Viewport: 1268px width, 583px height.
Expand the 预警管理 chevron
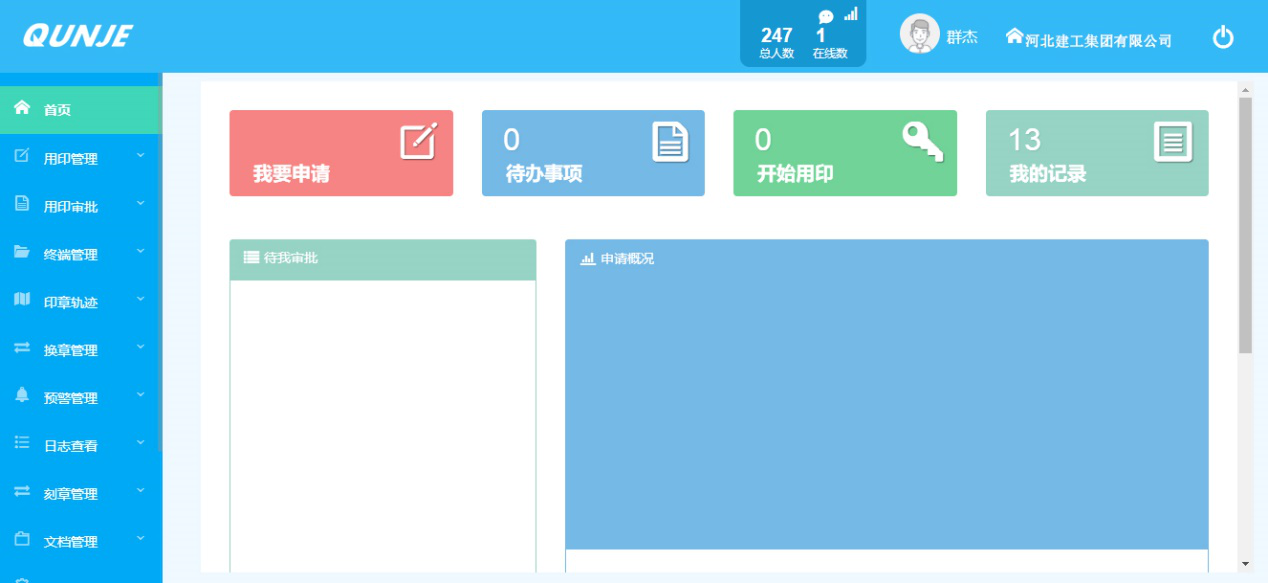click(140, 395)
